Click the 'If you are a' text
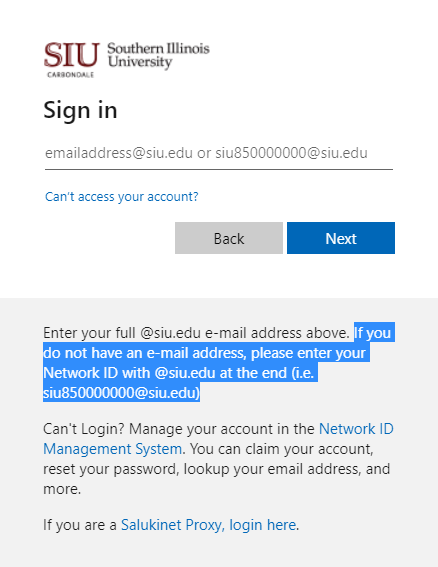This screenshot has width=438, height=567. [80, 525]
